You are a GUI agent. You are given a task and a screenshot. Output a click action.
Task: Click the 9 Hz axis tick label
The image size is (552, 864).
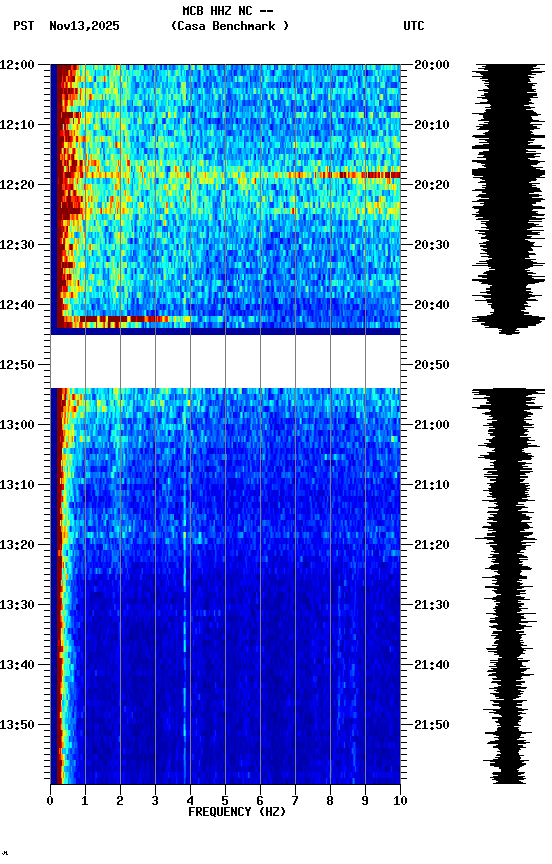(x=365, y=801)
